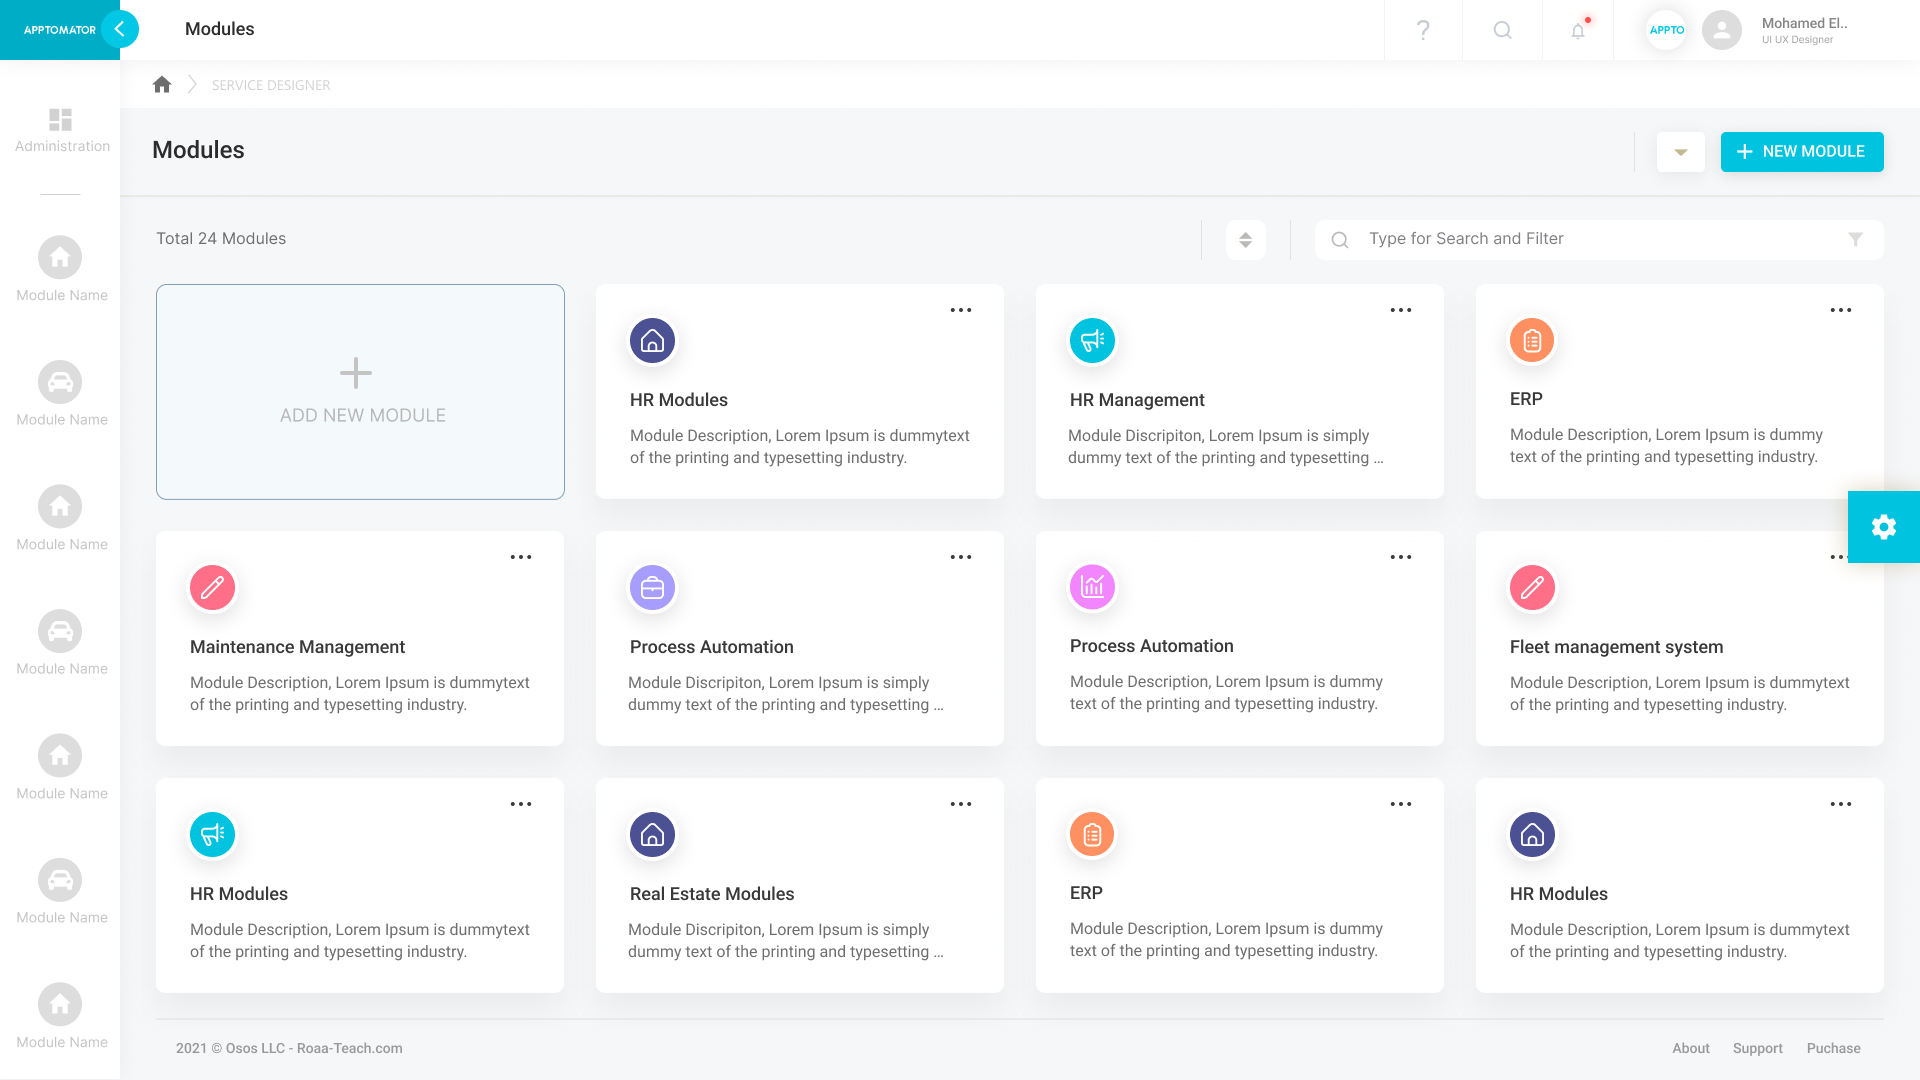This screenshot has height=1080, width=1920.
Task: Open the three-dot menu on the HR Management card
Action: pyautogui.click(x=1400, y=310)
